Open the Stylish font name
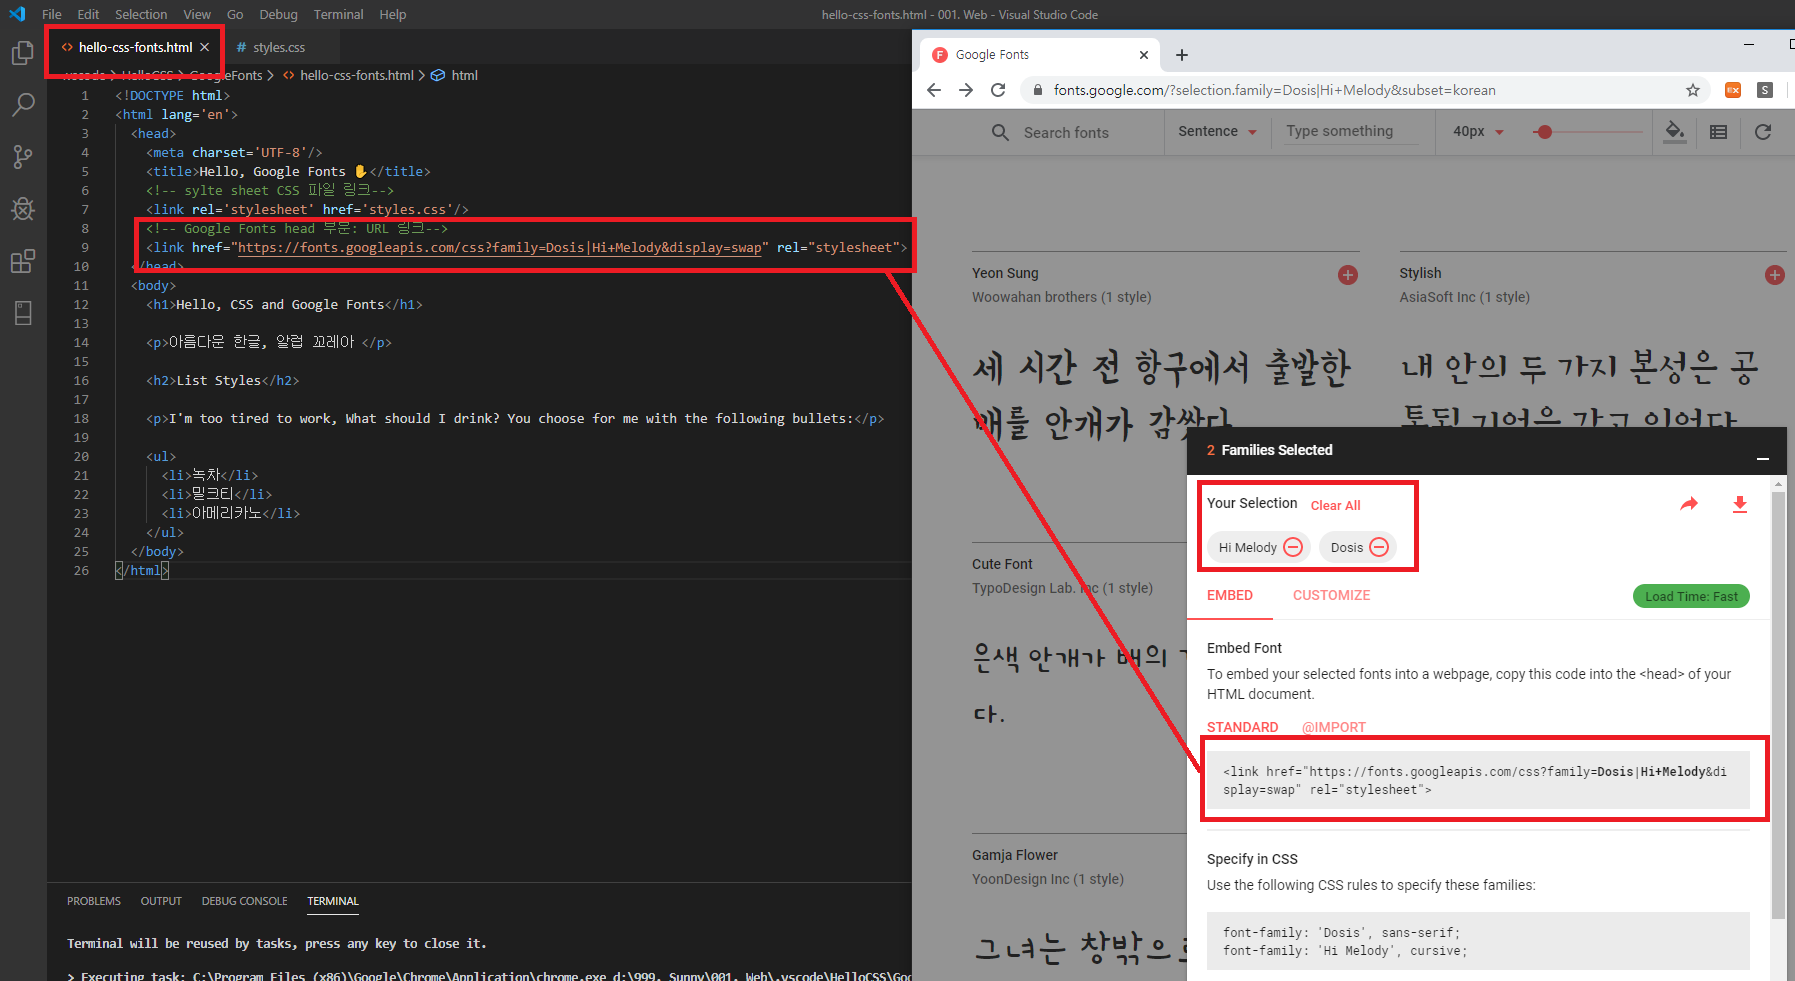 1420,273
